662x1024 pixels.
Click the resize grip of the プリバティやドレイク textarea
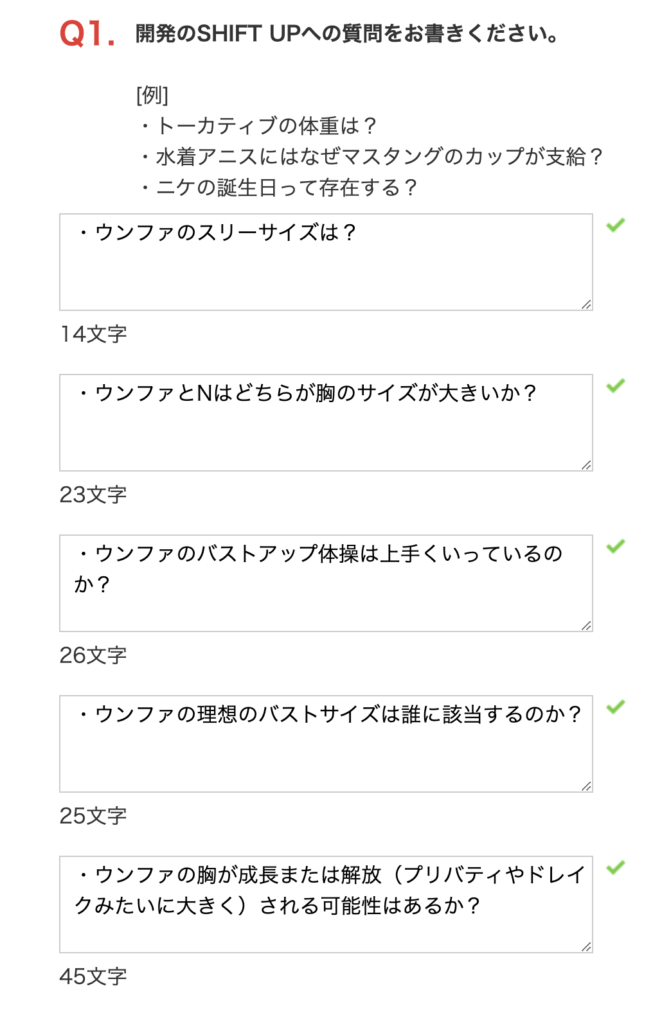click(586, 947)
